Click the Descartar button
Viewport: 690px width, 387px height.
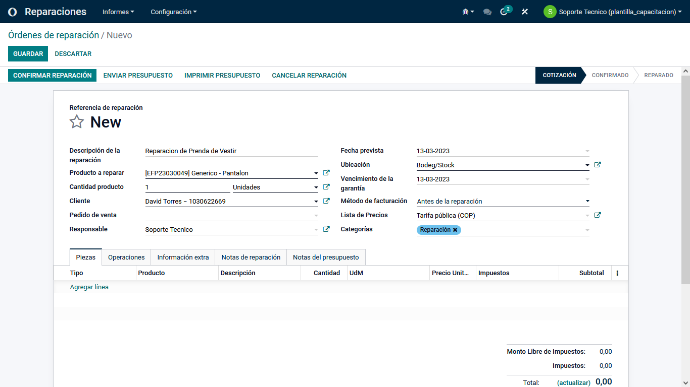tap(73, 54)
